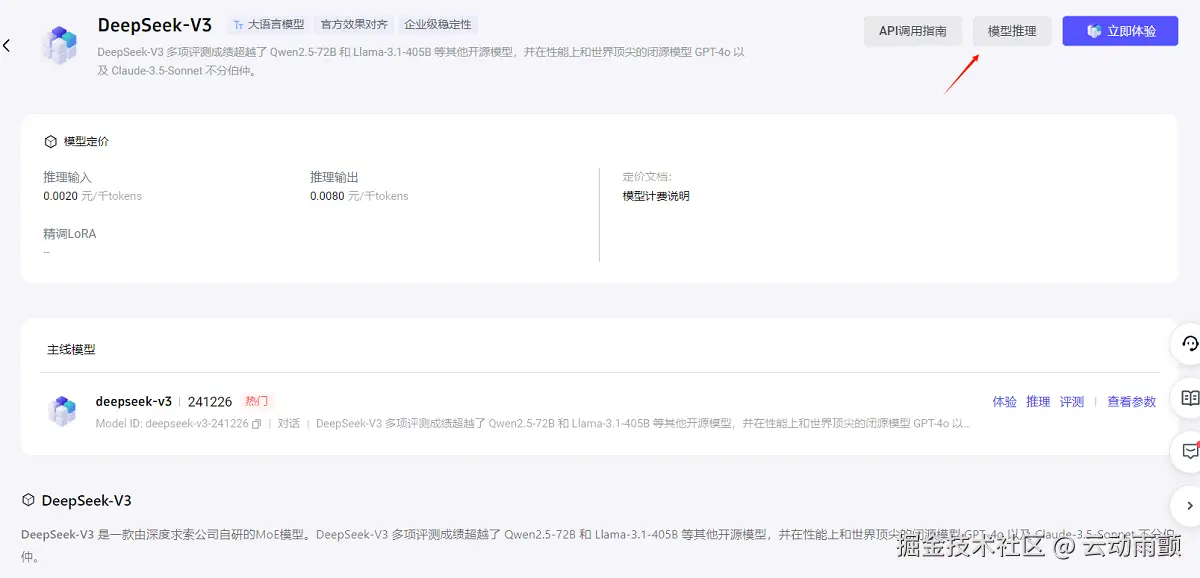Open the 模型计费说明 link
Viewport: 1200px width, 578px height.
click(656, 196)
